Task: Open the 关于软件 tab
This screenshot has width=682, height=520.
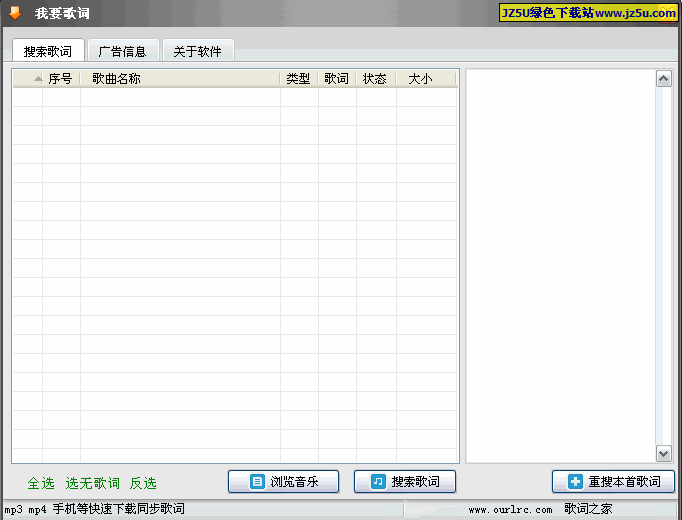Action: (x=198, y=51)
